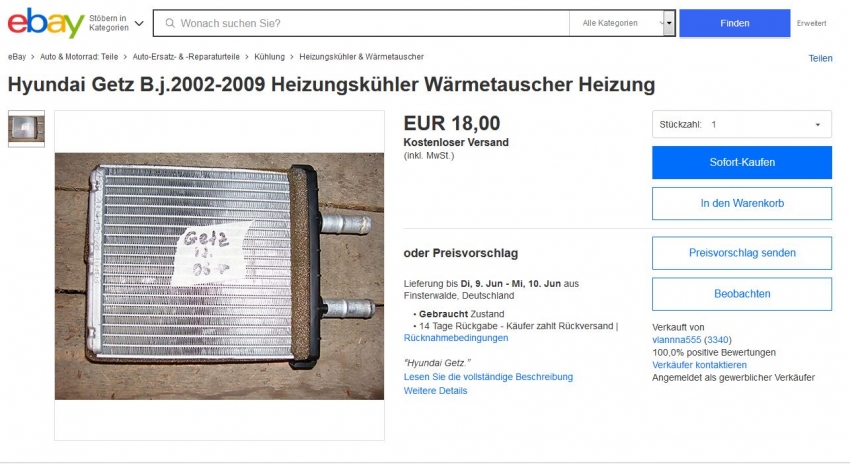This screenshot has width=850, height=464.
Task: Go to Auto & Motorrad: Teile breadcrumb
Action: click(x=79, y=57)
